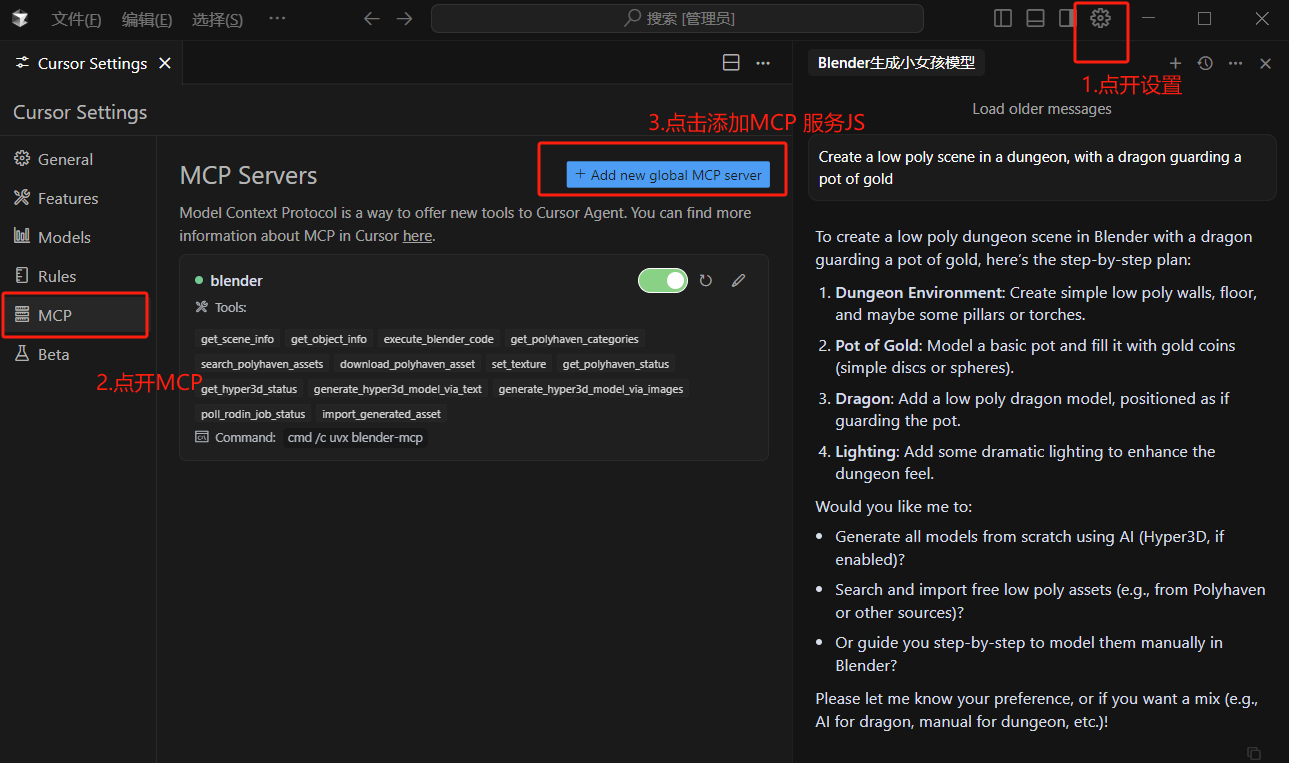Click the get_object_info tool tag
This screenshot has width=1289, height=763.
coord(329,339)
